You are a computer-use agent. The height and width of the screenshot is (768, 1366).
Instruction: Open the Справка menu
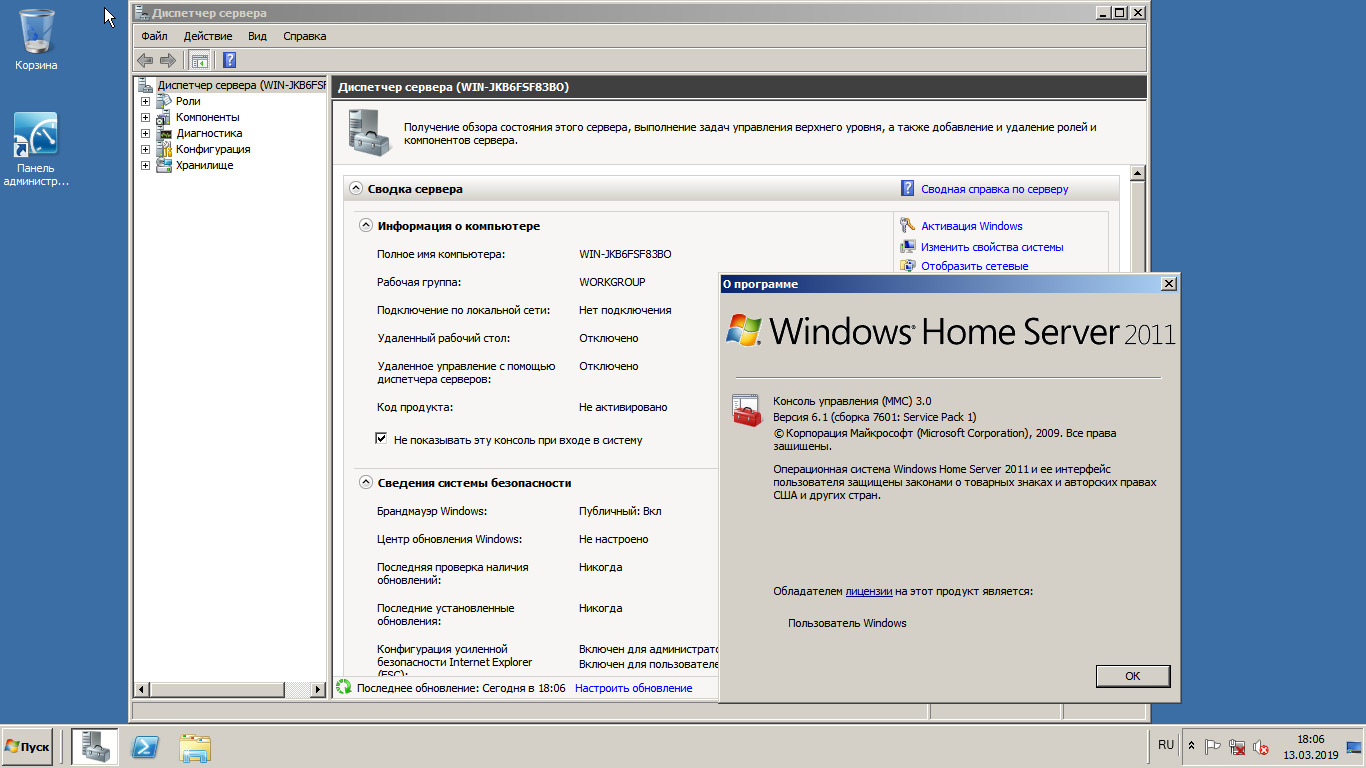[x=305, y=36]
